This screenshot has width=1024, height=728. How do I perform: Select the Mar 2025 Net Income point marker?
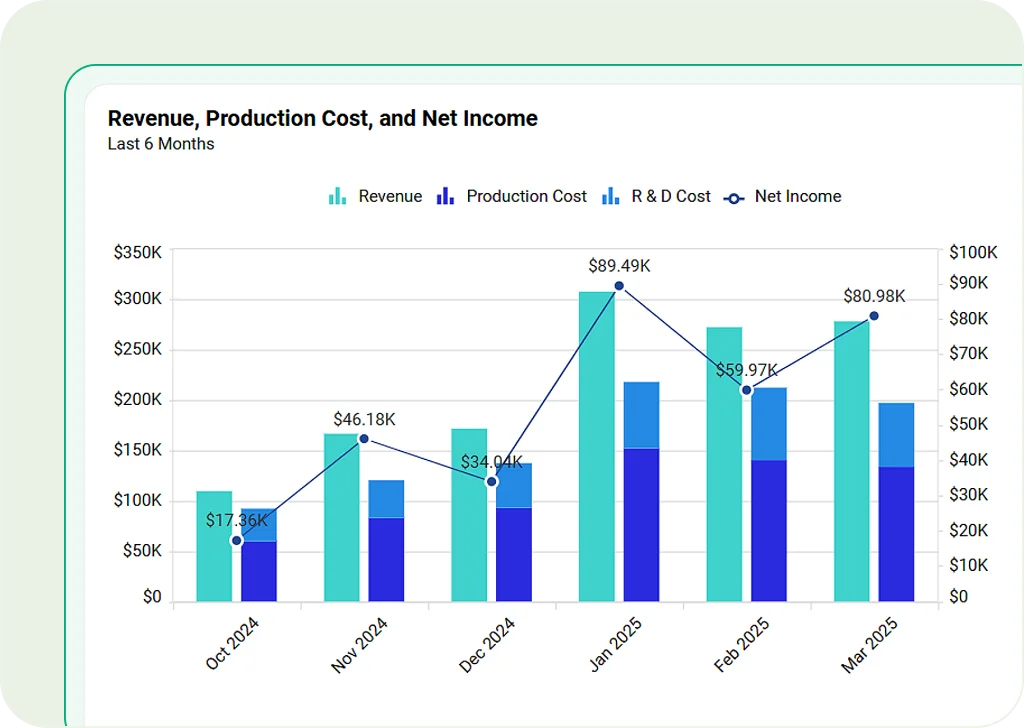874,316
